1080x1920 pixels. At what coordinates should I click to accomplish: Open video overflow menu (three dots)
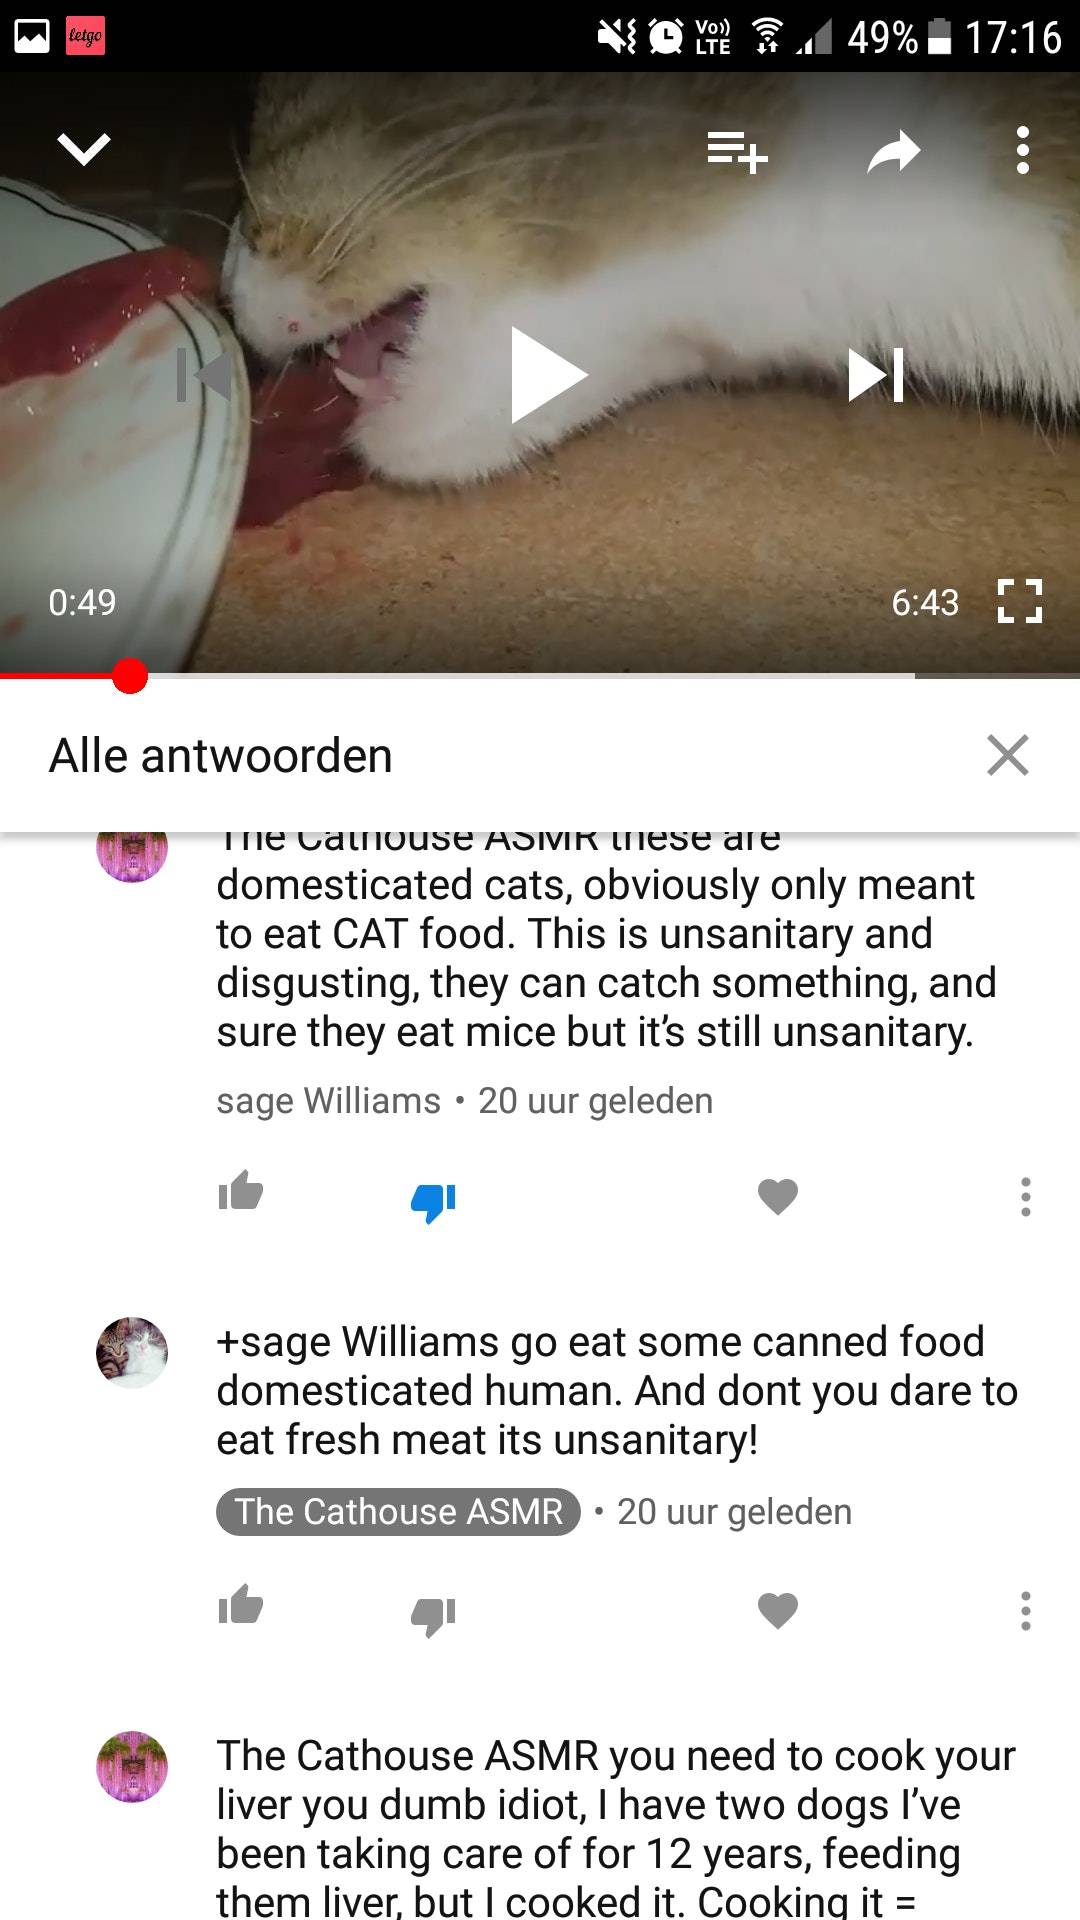point(1022,150)
